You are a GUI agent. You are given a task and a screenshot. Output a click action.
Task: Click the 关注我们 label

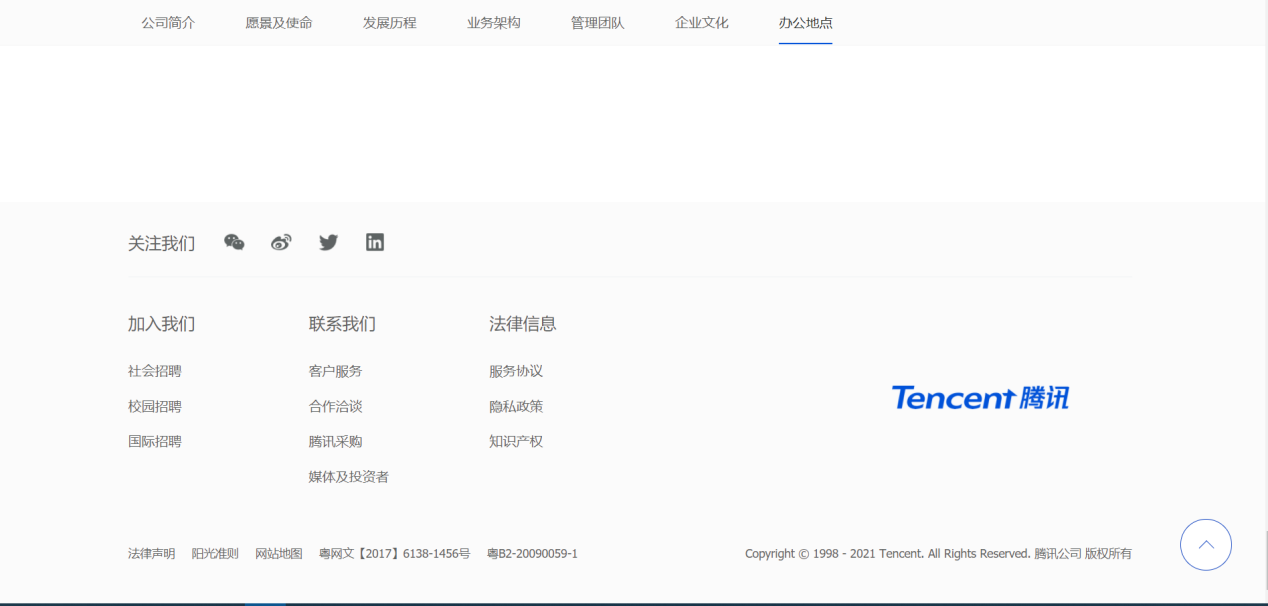click(x=162, y=243)
